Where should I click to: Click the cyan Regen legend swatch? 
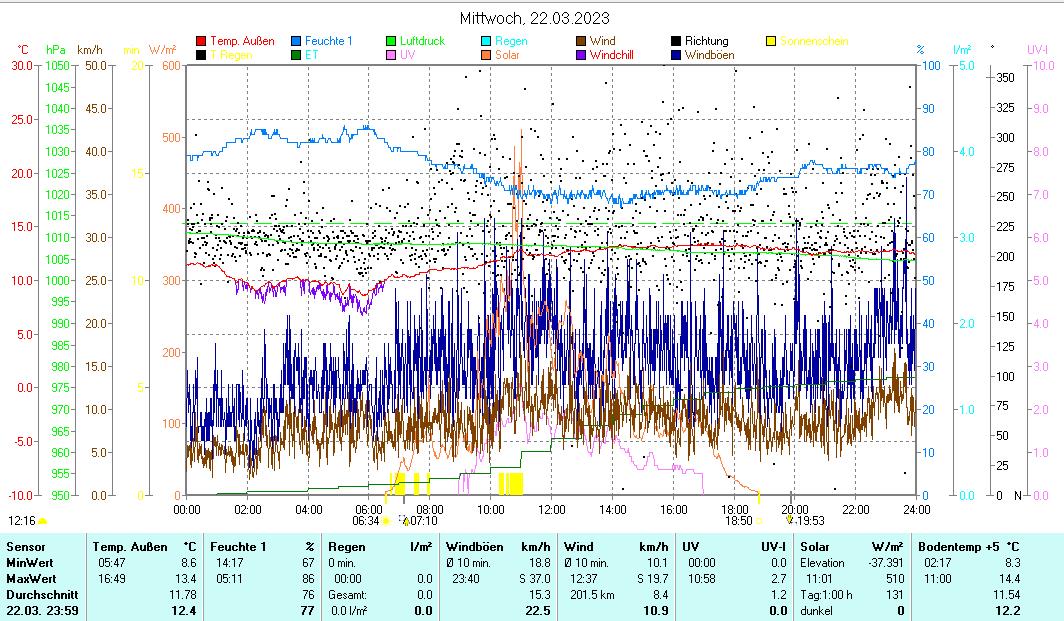486,41
